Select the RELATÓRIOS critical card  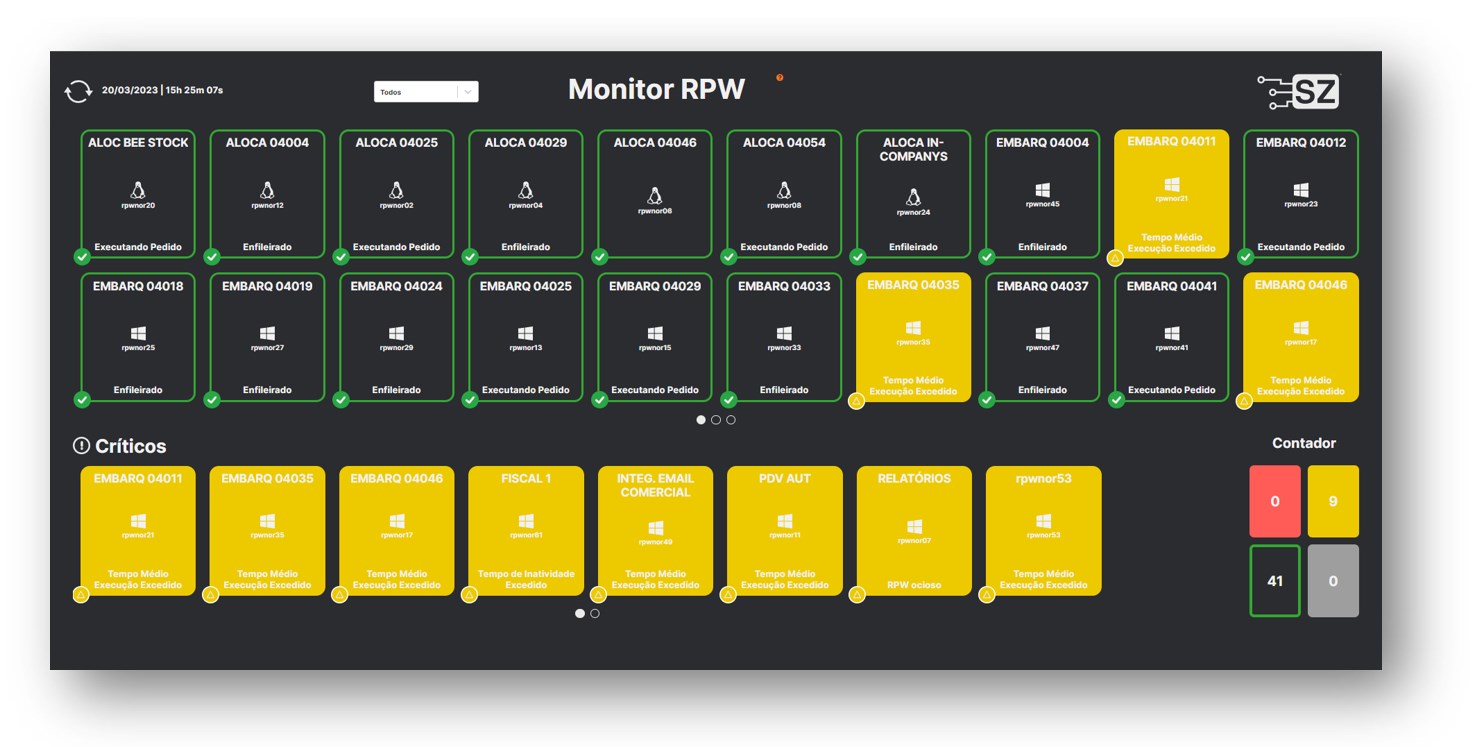pyautogui.click(x=914, y=530)
